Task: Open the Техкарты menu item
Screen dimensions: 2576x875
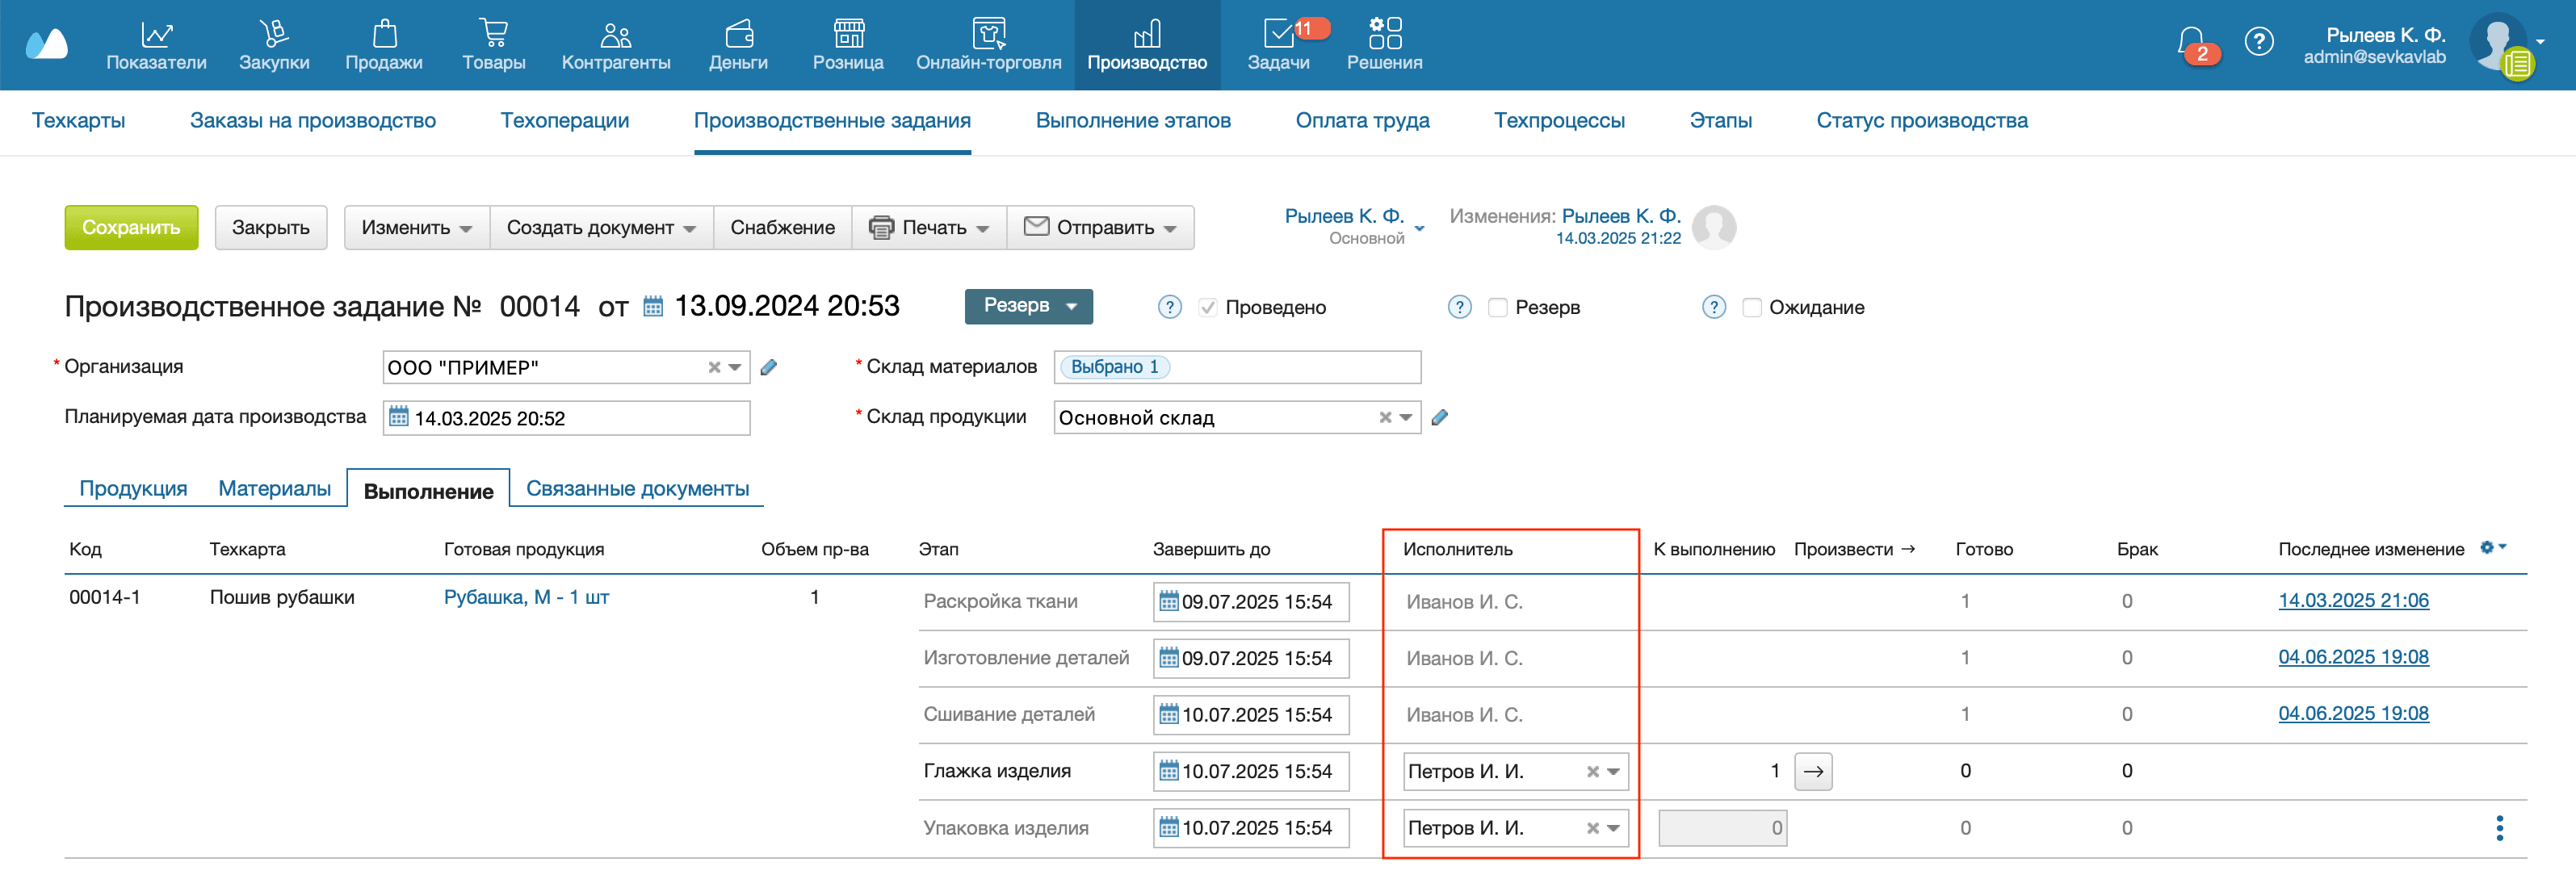Action: (x=79, y=120)
